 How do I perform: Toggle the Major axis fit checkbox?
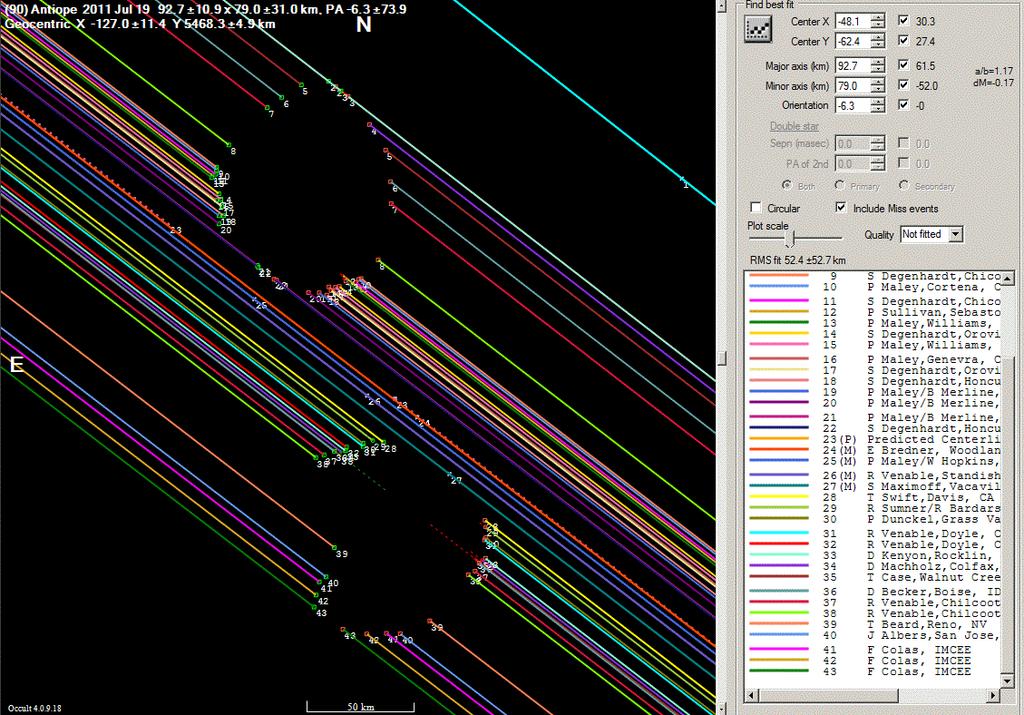(903, 65)
